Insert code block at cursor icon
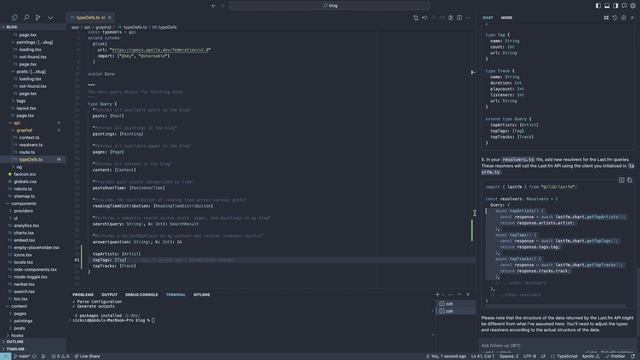Viewport: 640px width, 360px height. click(621, 180)
